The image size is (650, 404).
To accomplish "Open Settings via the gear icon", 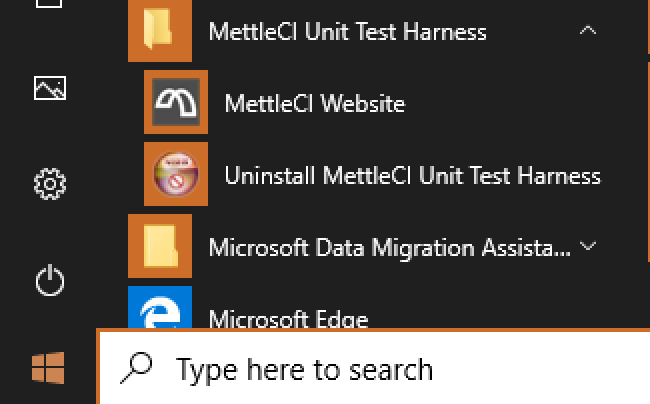I will [49, 184].
